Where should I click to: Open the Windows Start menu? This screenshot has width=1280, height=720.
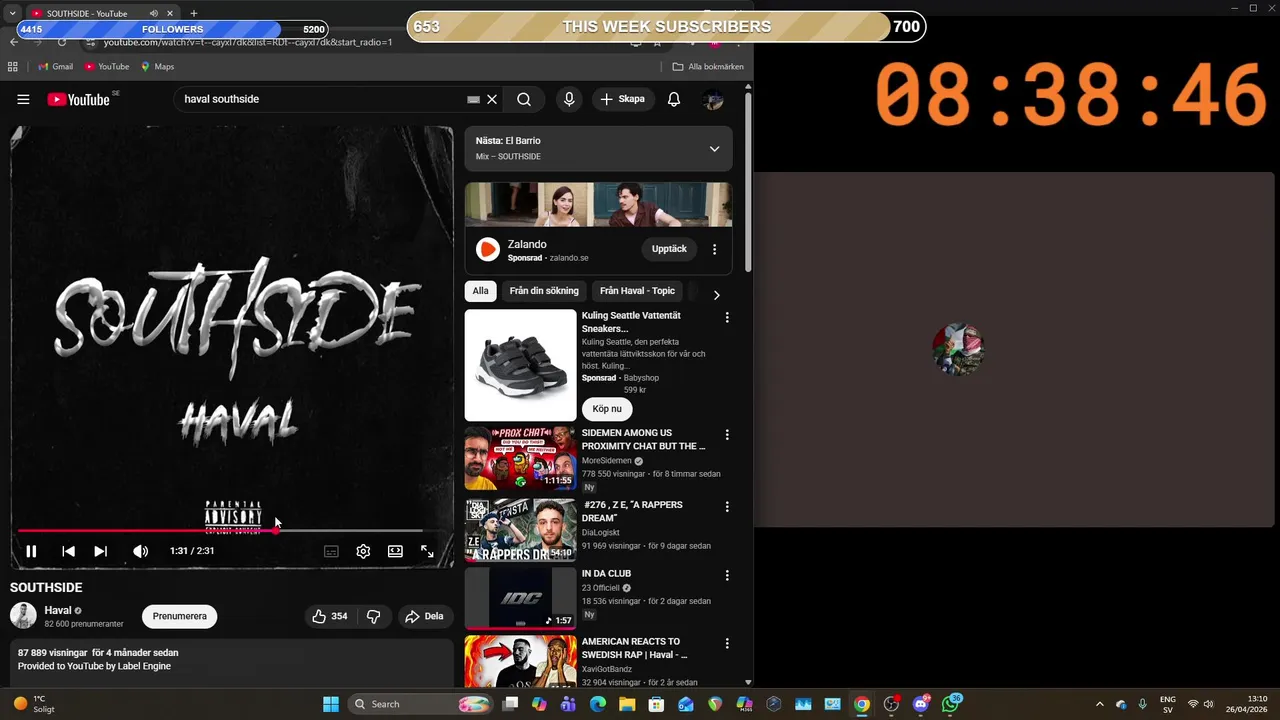pos(331,704)
